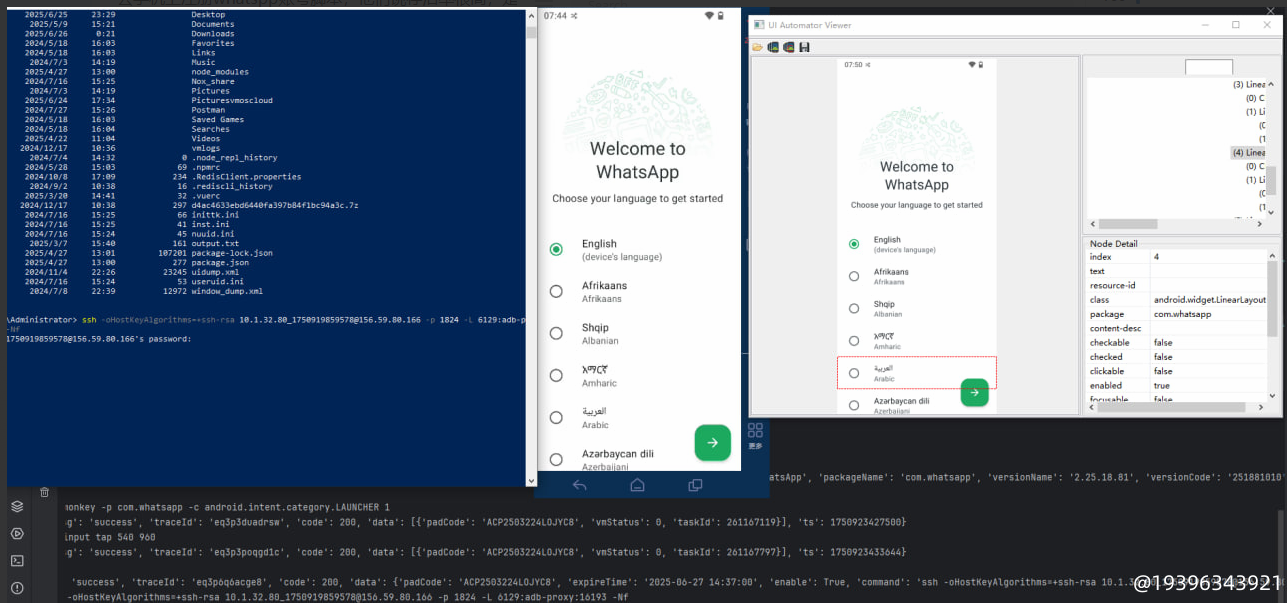Click 'output.txt' in the terminal listing
Image resolution: width=1287 pixels, height=603 pixels.
tap(215, 243)
